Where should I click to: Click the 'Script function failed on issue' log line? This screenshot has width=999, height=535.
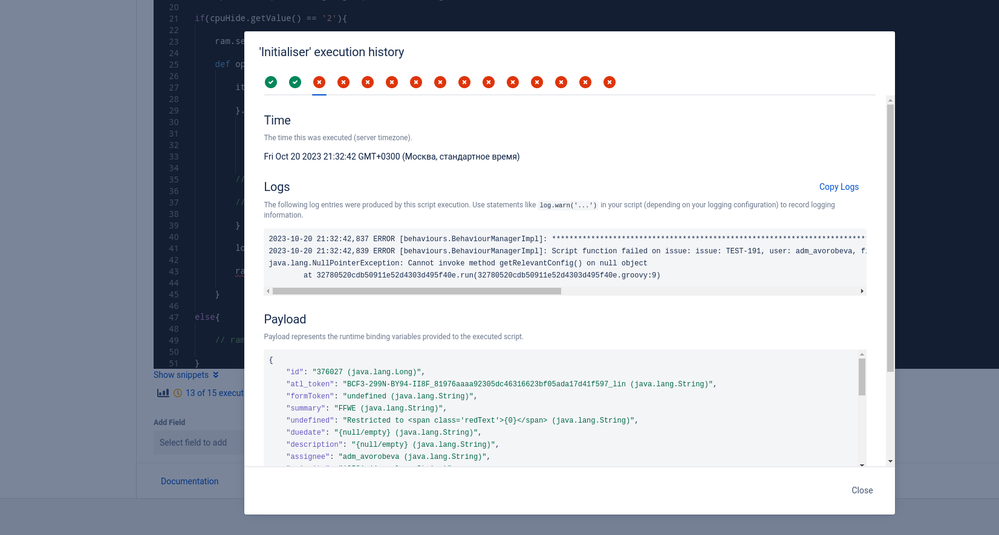coord(567,251)
